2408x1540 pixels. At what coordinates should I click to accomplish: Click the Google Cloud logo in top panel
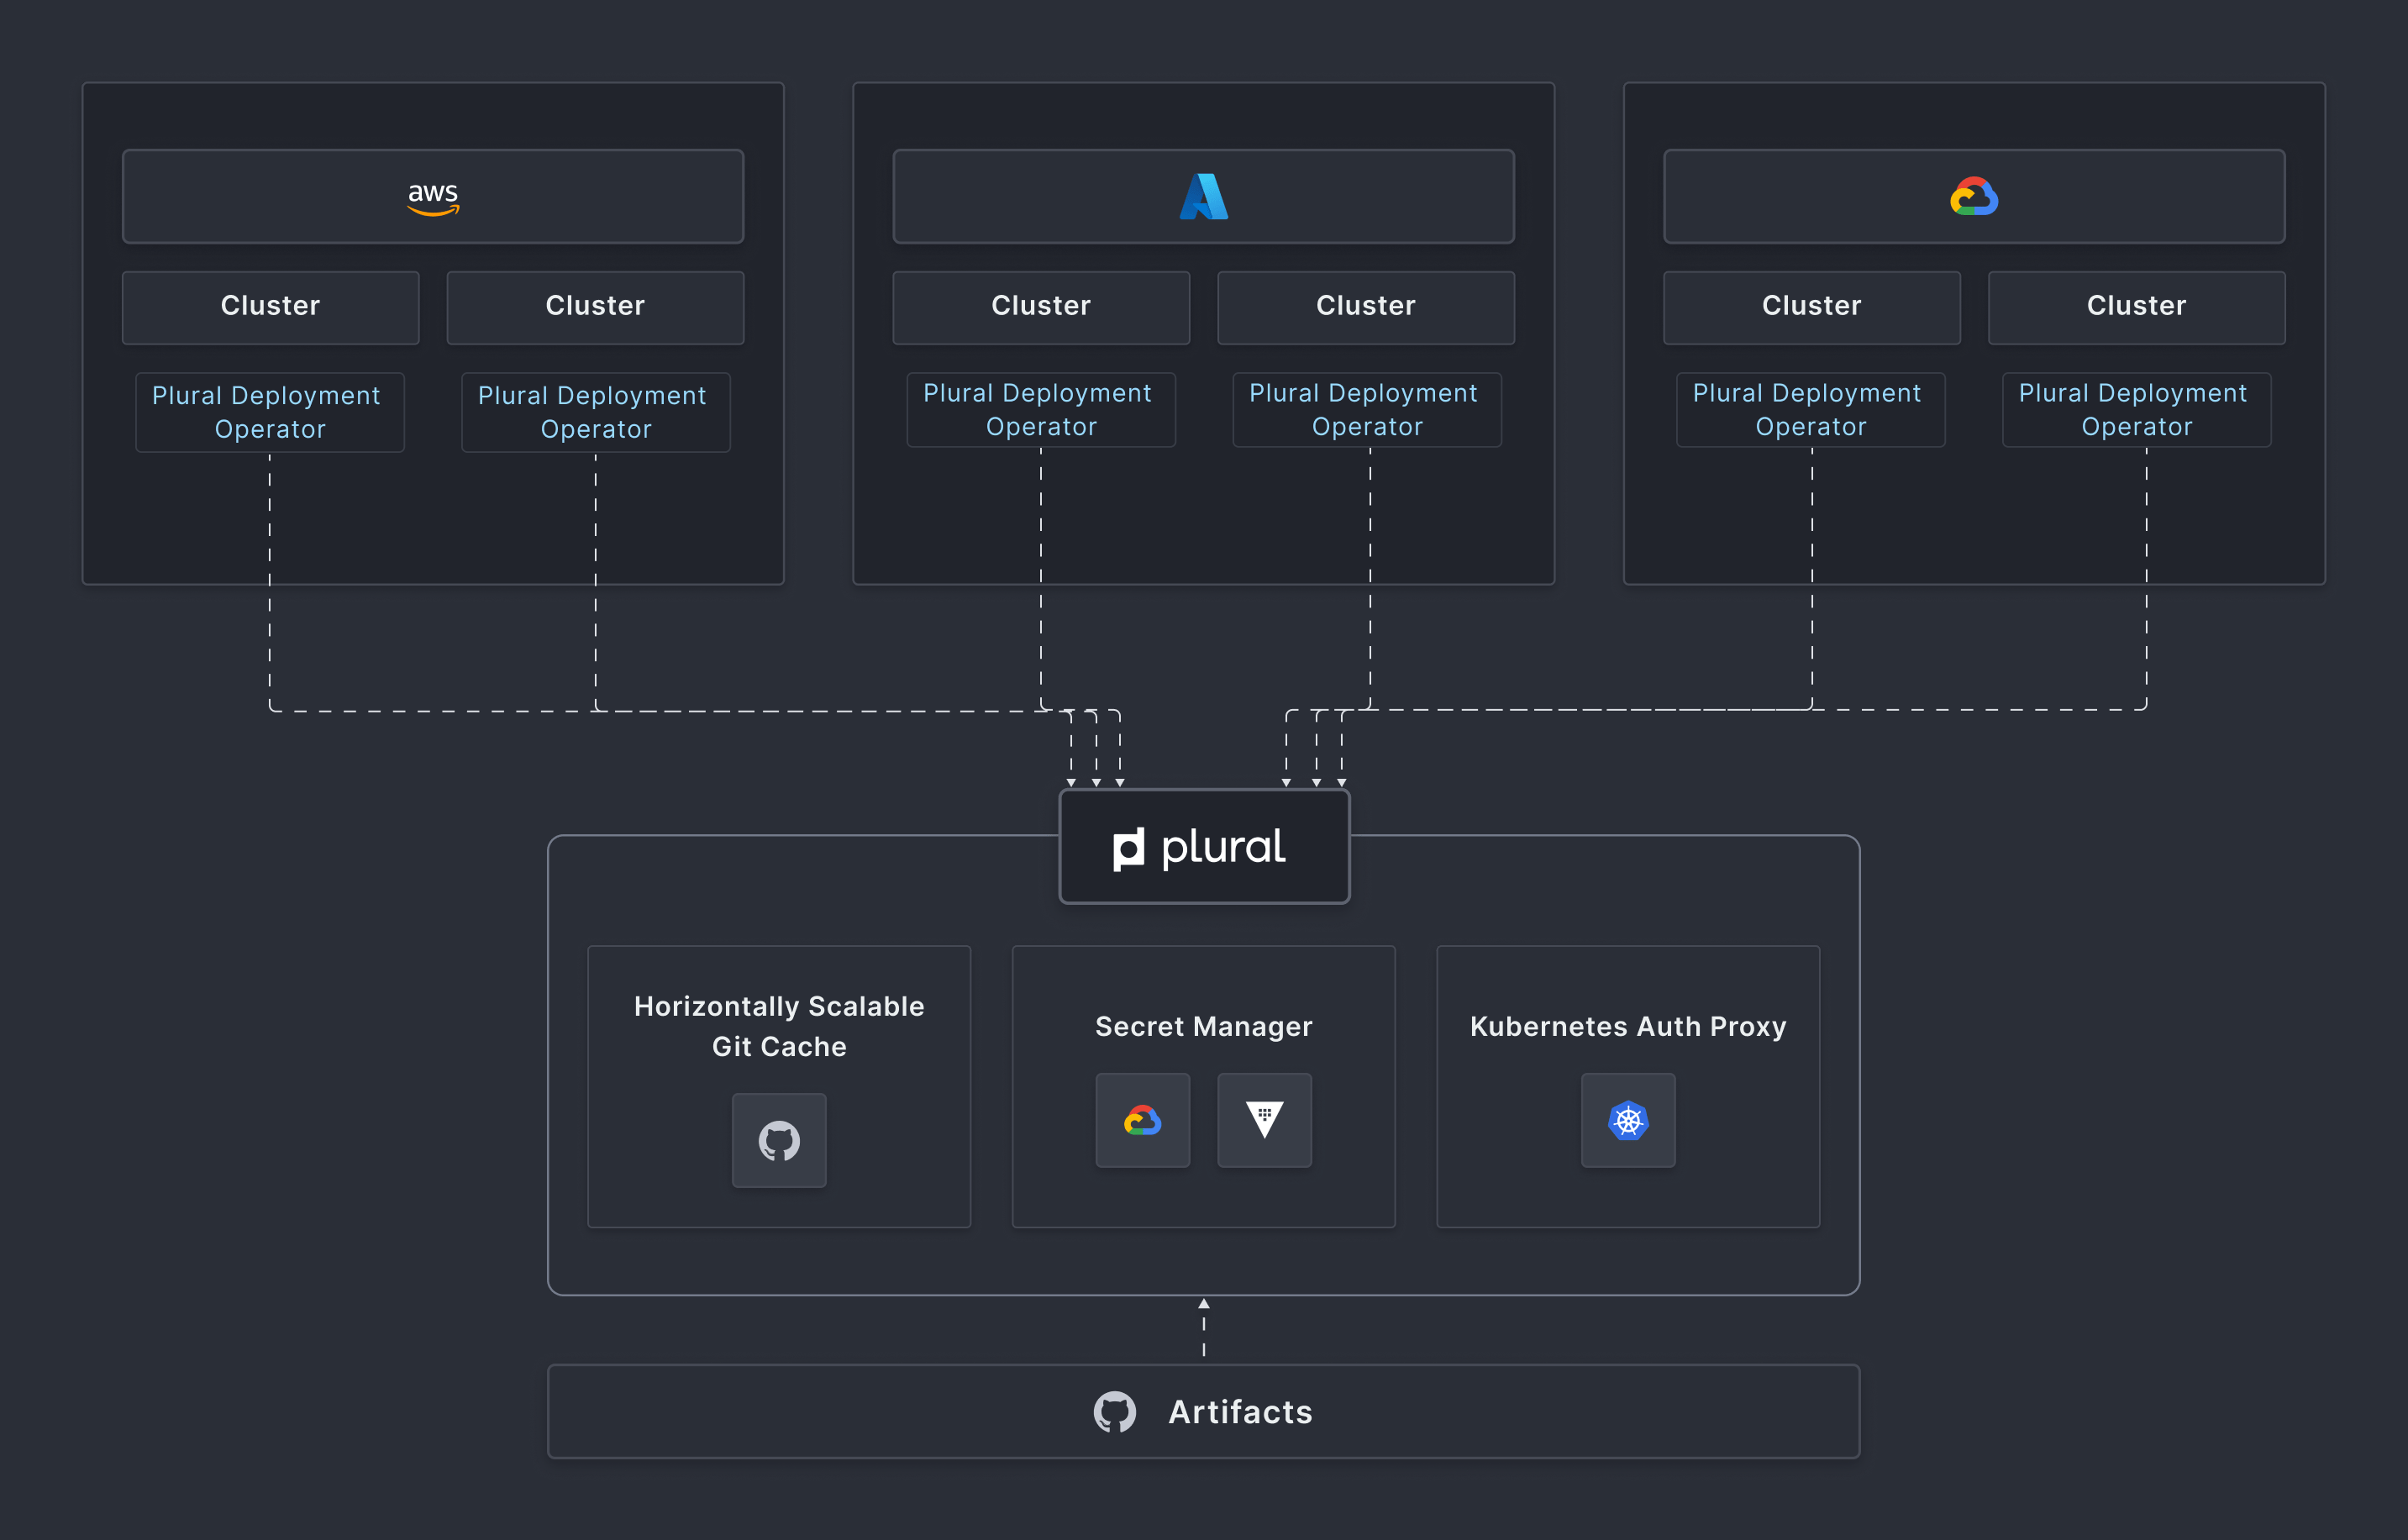(x=1973, y=197)
